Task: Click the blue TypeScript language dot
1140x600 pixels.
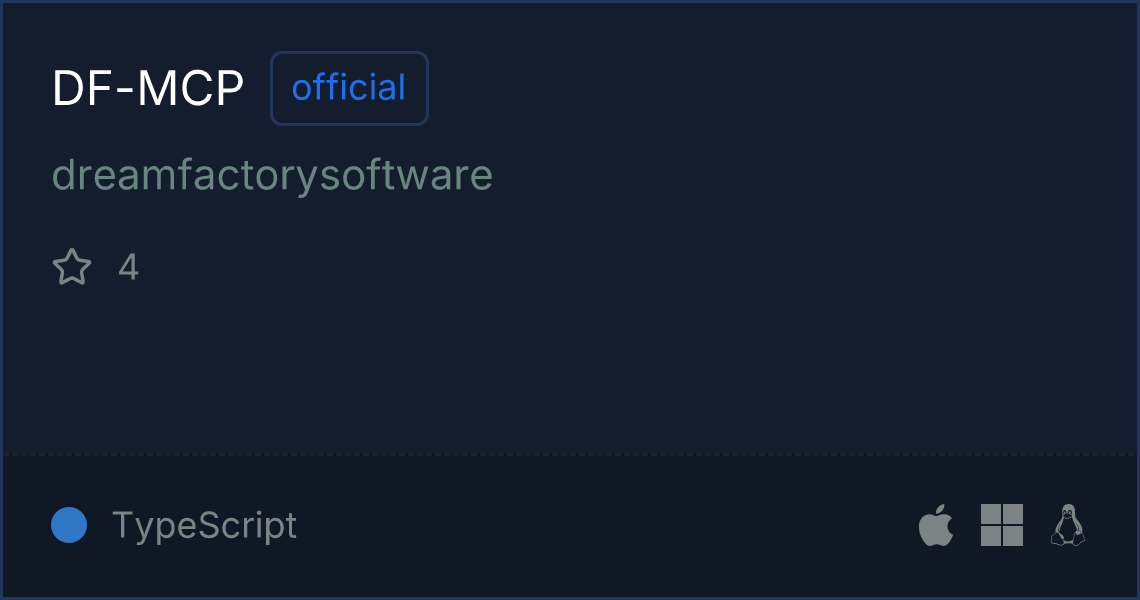Action: [x=69, y=525]
